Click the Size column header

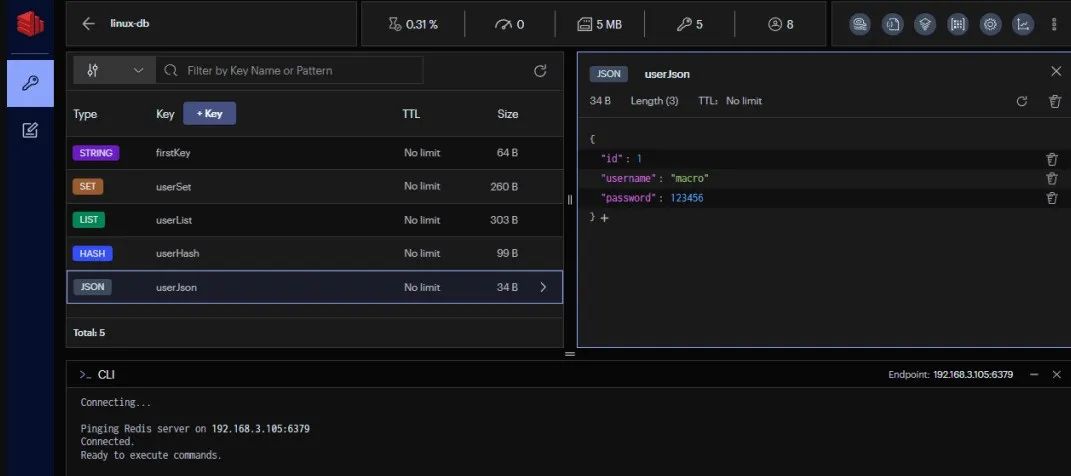click(x=507, y=114)
